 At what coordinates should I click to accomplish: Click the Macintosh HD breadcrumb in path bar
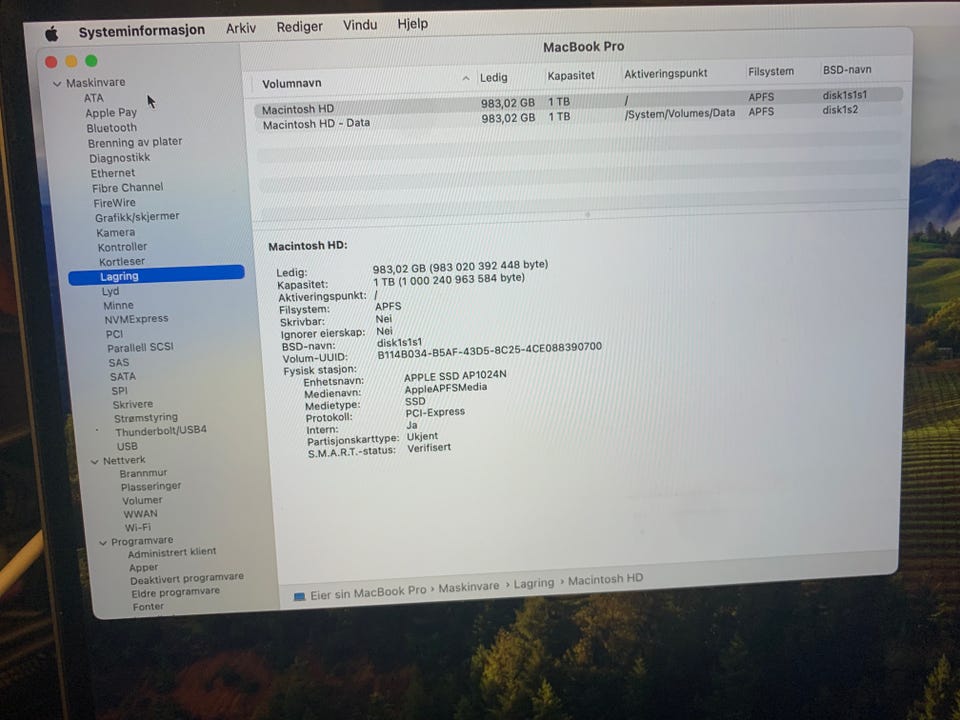tap(605, 579)
